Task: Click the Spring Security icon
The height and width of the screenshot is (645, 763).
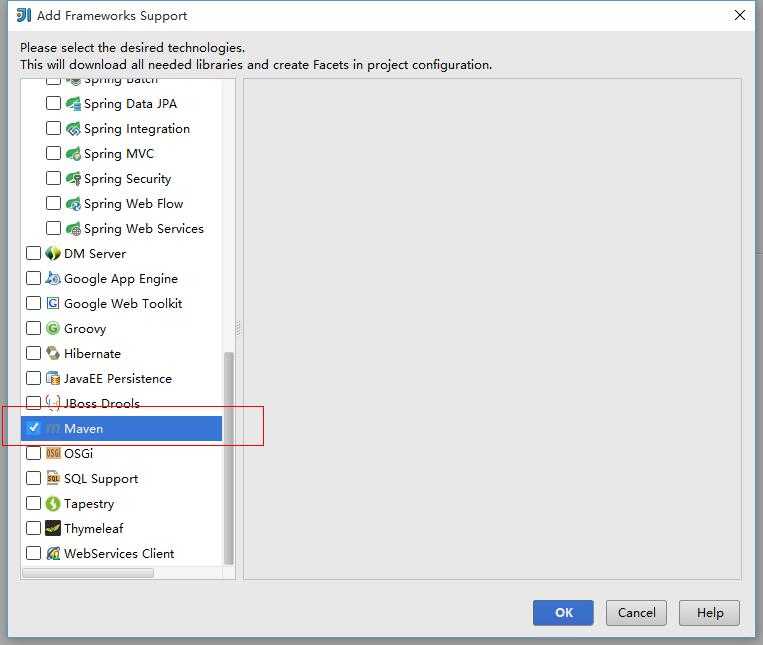Action: tap(73, 179)
